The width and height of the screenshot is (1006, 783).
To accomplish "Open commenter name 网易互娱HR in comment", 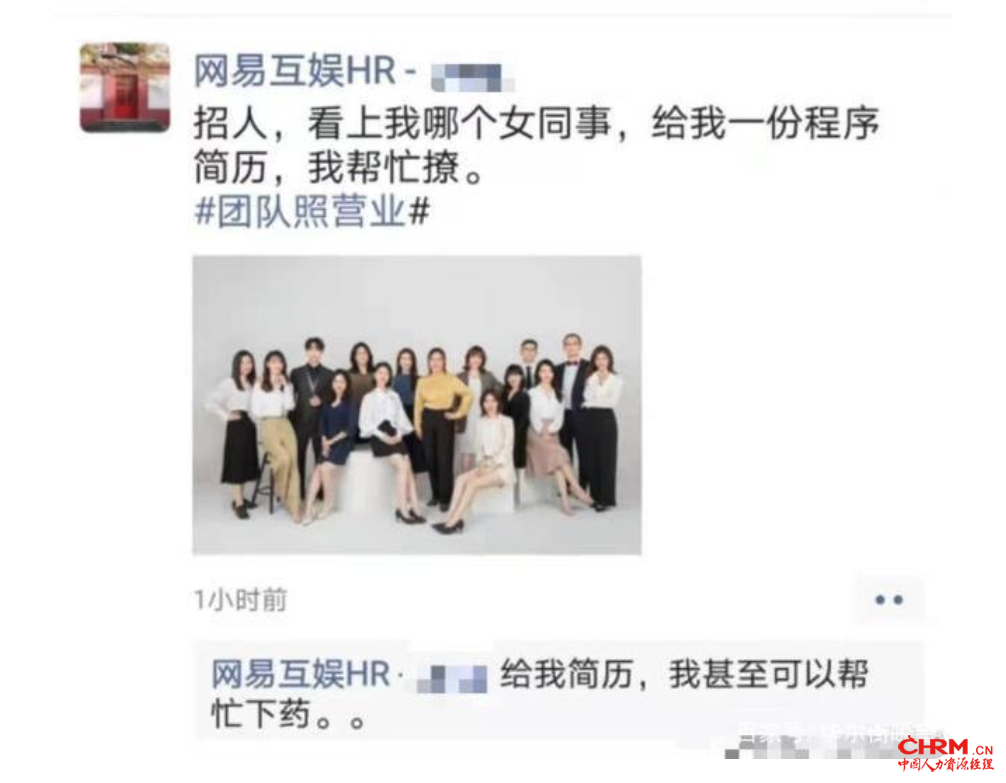I will coord(301,675).
